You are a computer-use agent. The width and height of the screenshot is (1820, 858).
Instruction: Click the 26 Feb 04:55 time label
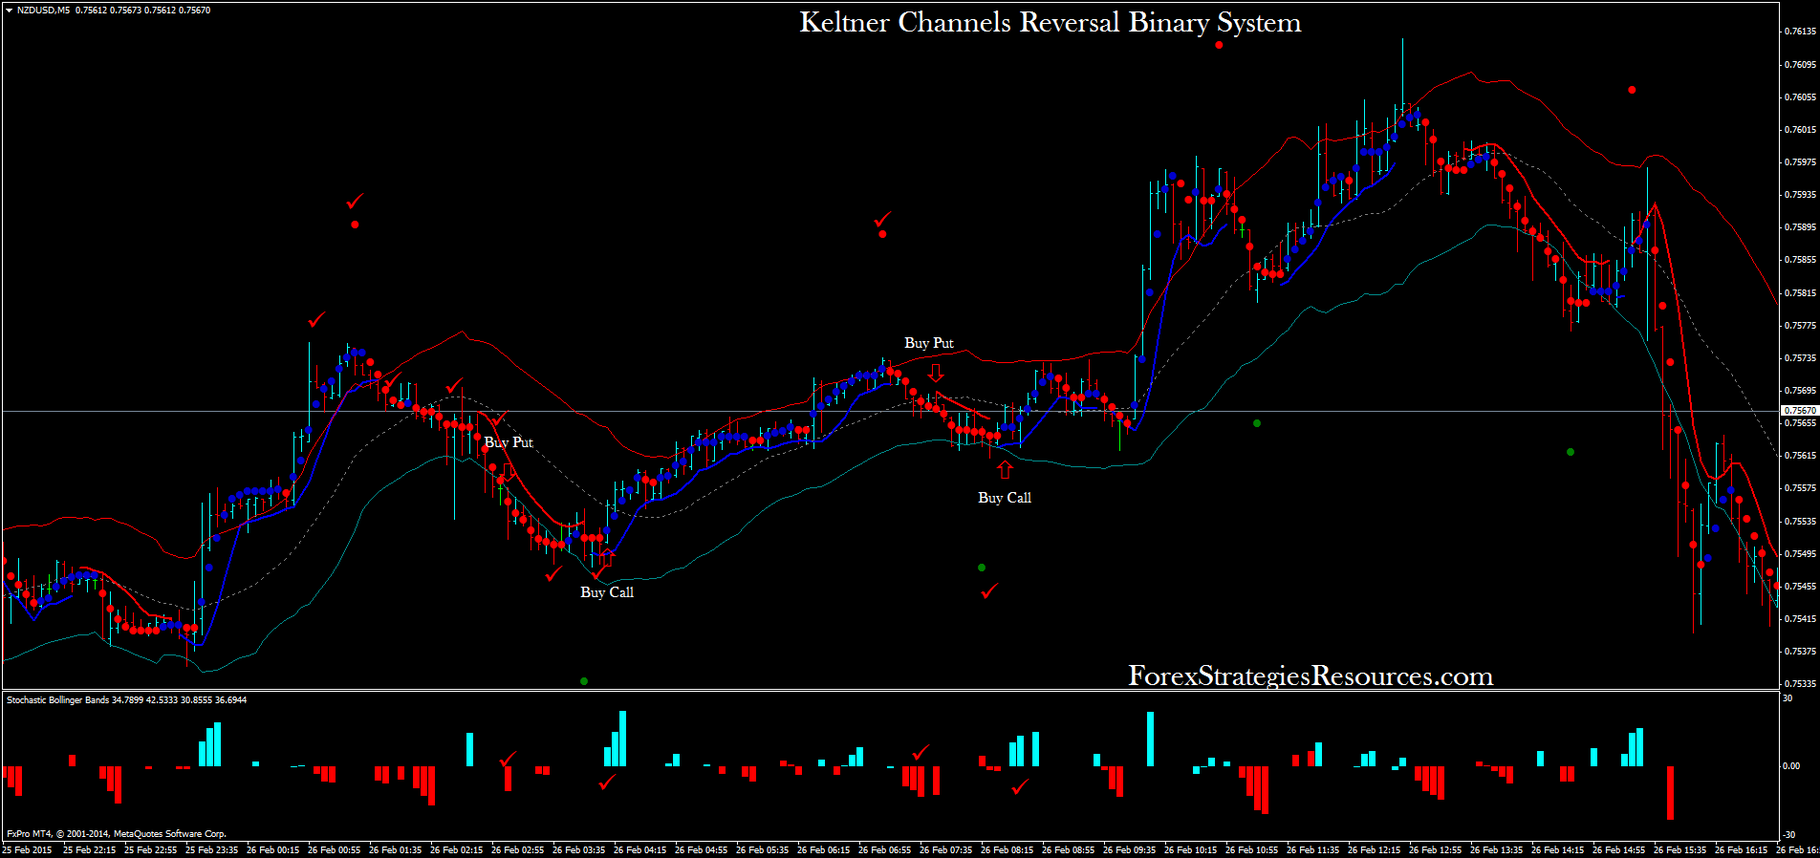coord(701,850)
